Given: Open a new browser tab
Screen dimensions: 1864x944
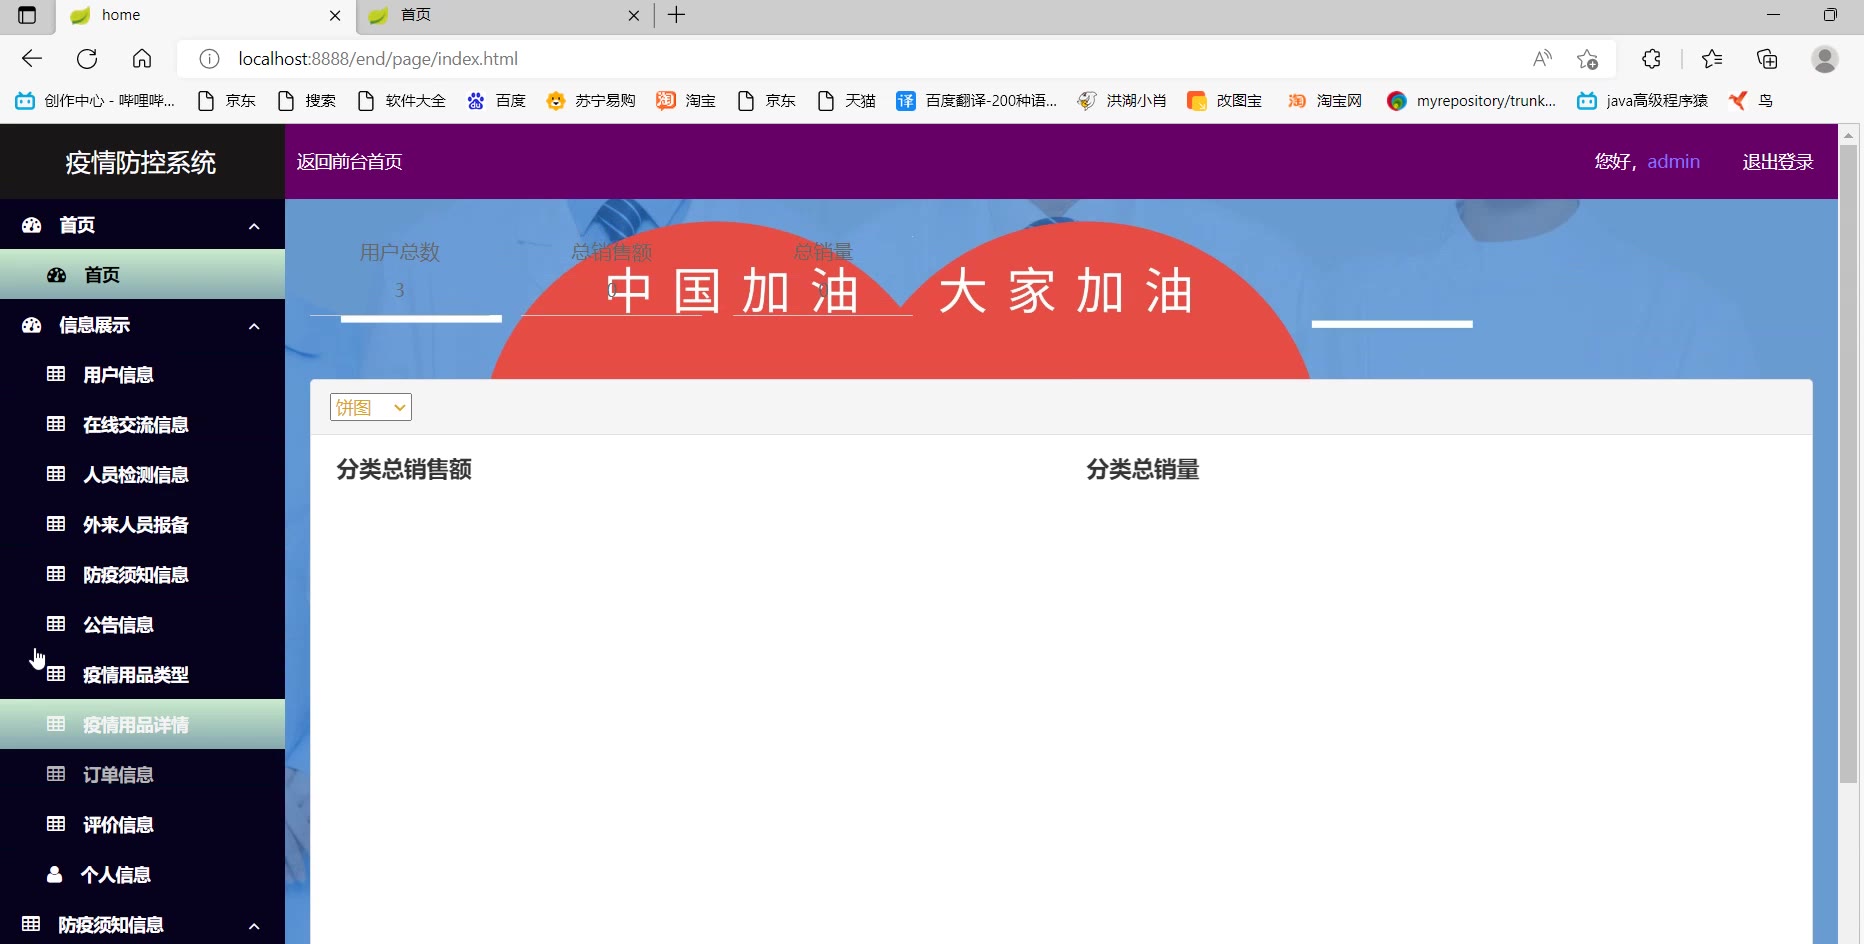Looking at the screenshot, I should click(677, 15).
